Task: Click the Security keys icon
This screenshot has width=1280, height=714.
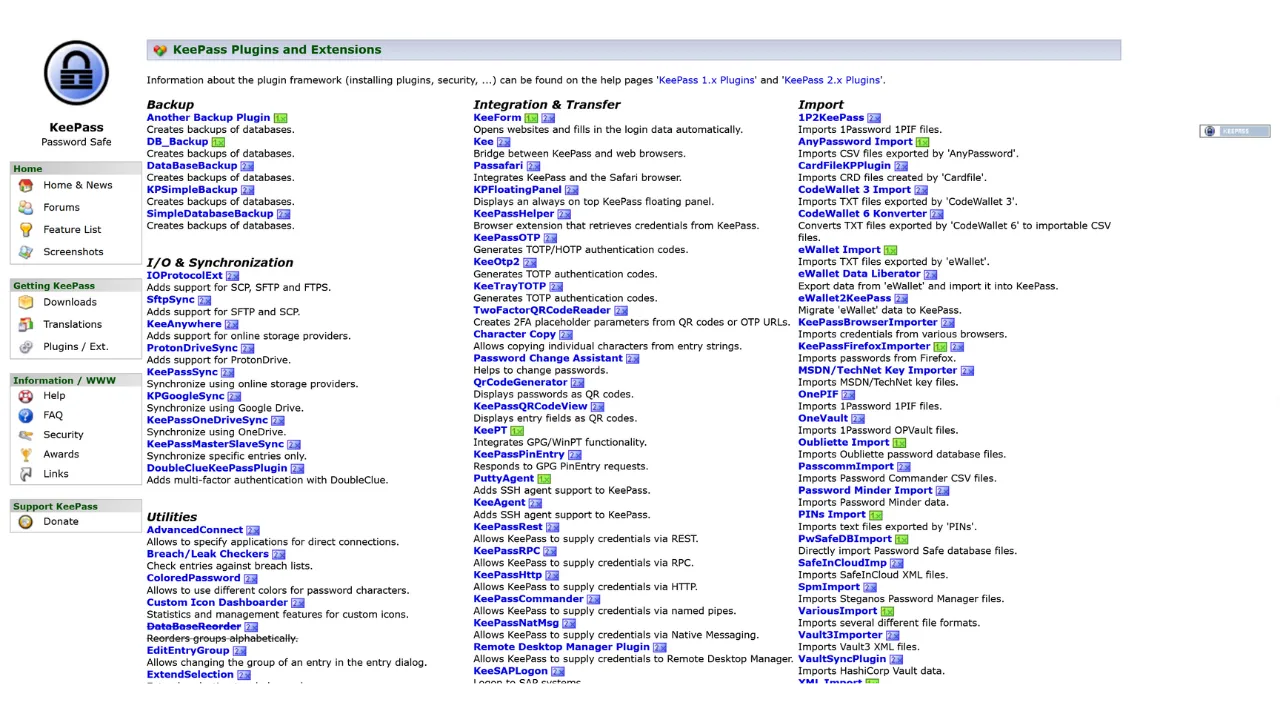Action: (x=25, y=435)
